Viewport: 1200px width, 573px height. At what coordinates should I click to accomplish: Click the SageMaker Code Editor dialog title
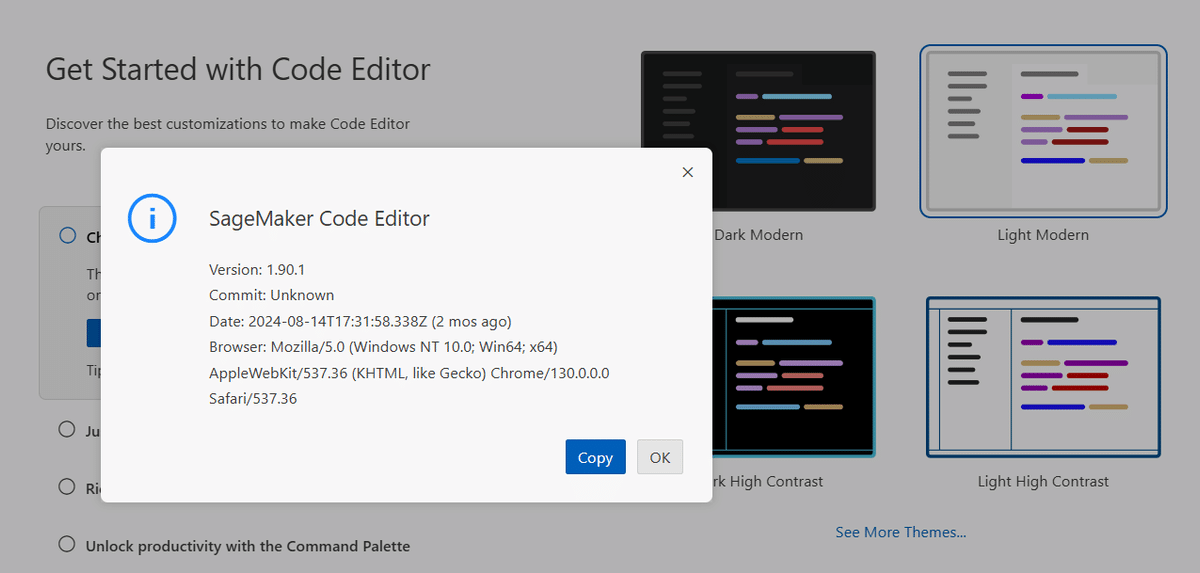(319, 219)
